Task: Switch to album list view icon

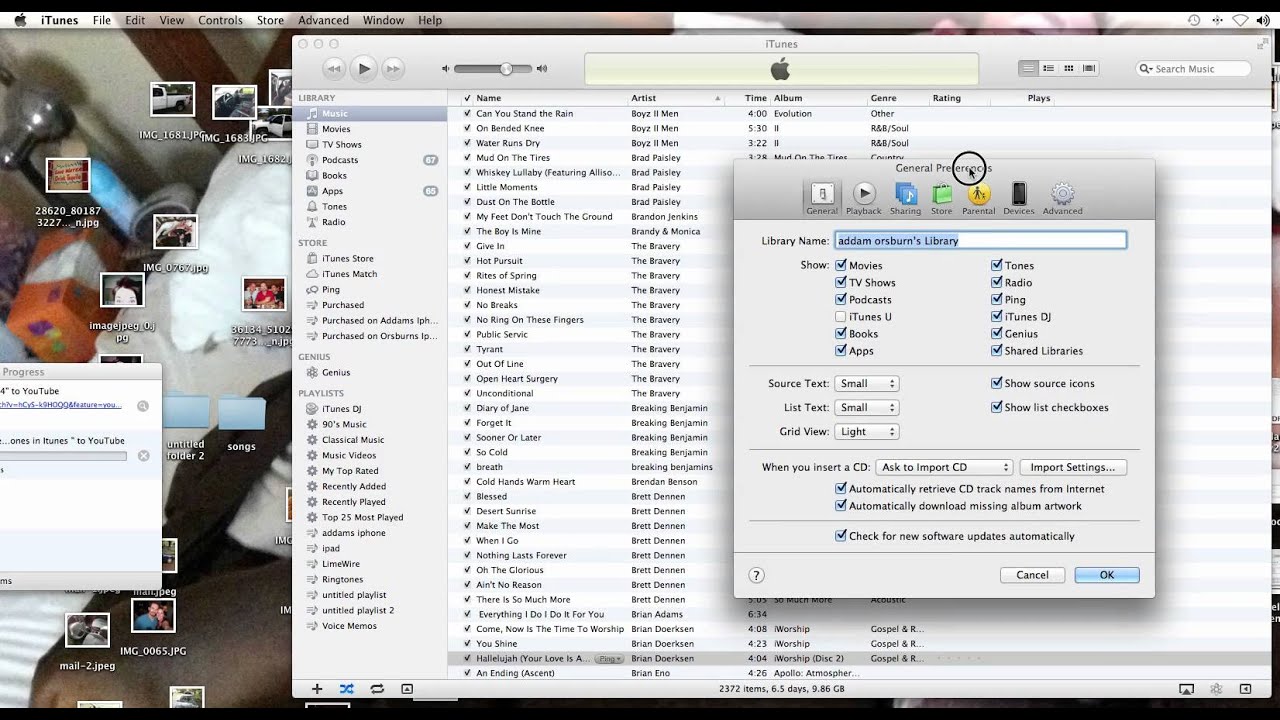Action: point(1048,68)
